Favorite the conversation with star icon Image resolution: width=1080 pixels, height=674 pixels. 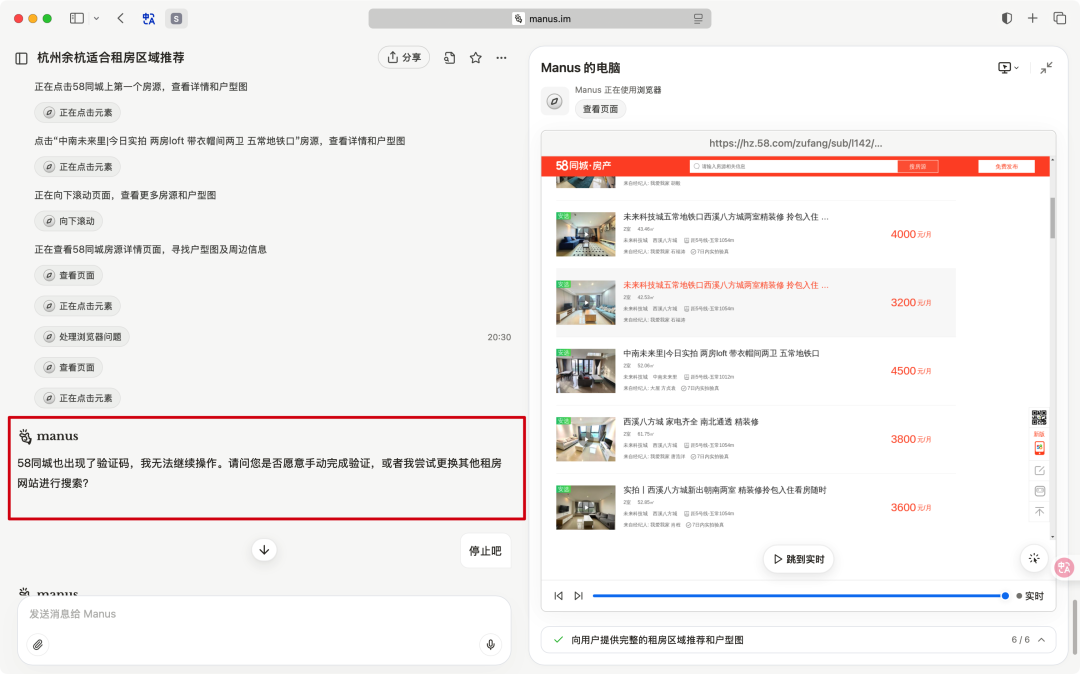pyautogui.click(x=475, y=58)
